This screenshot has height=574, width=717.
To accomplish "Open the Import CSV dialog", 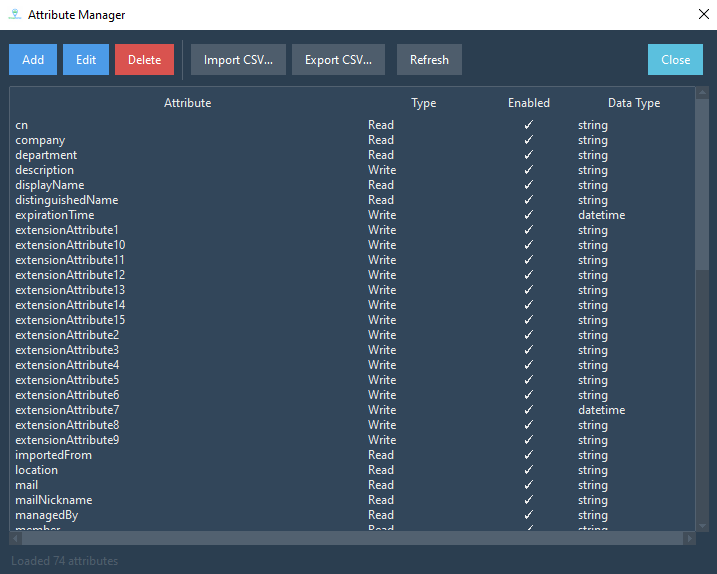I will tap(238, 60).
